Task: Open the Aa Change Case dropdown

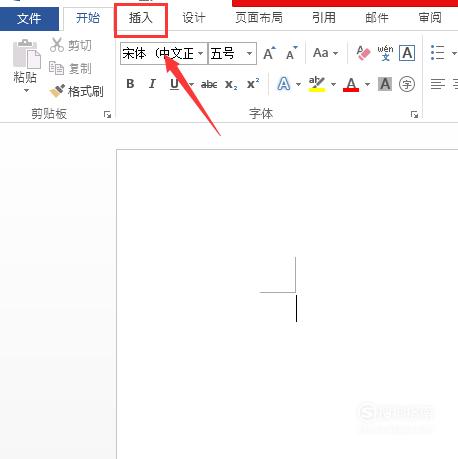Action: coord(326,53)
